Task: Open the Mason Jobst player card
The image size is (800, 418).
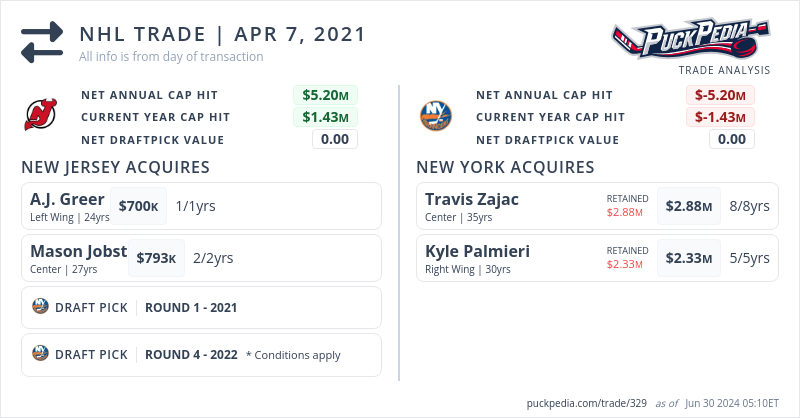Action: 78,251
